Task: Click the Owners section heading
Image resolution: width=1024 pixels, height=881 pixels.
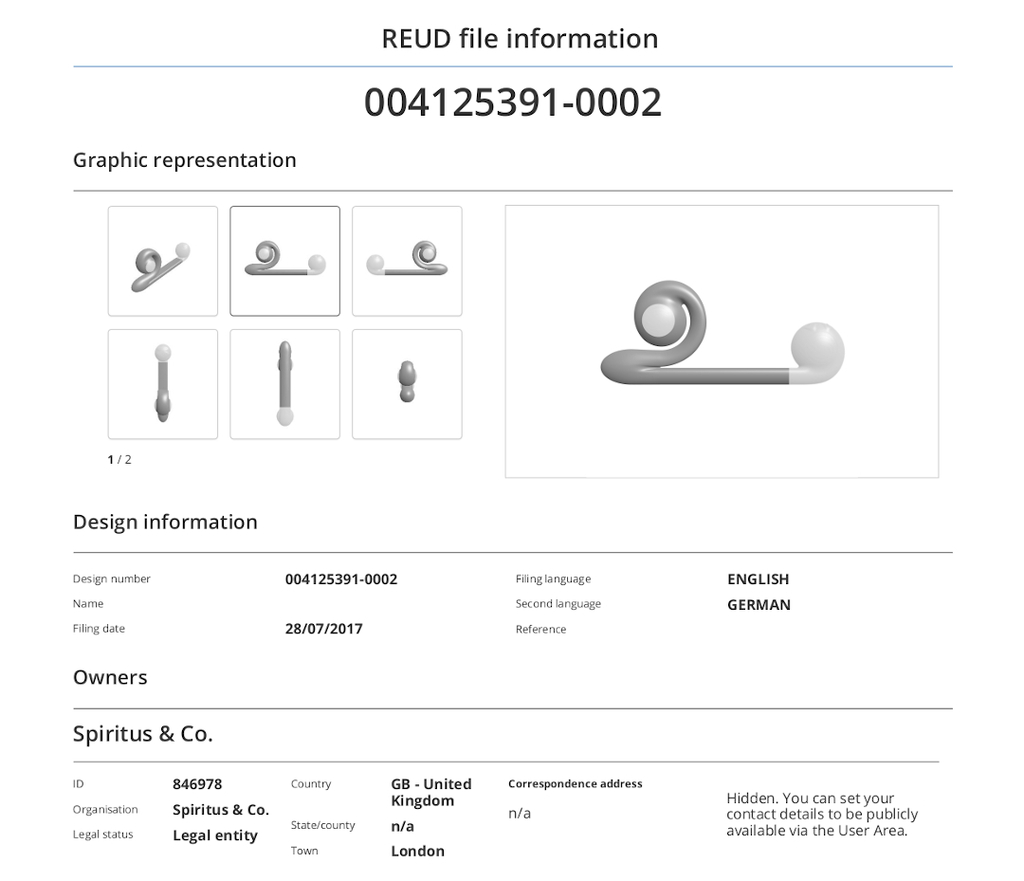Action: 110,677
